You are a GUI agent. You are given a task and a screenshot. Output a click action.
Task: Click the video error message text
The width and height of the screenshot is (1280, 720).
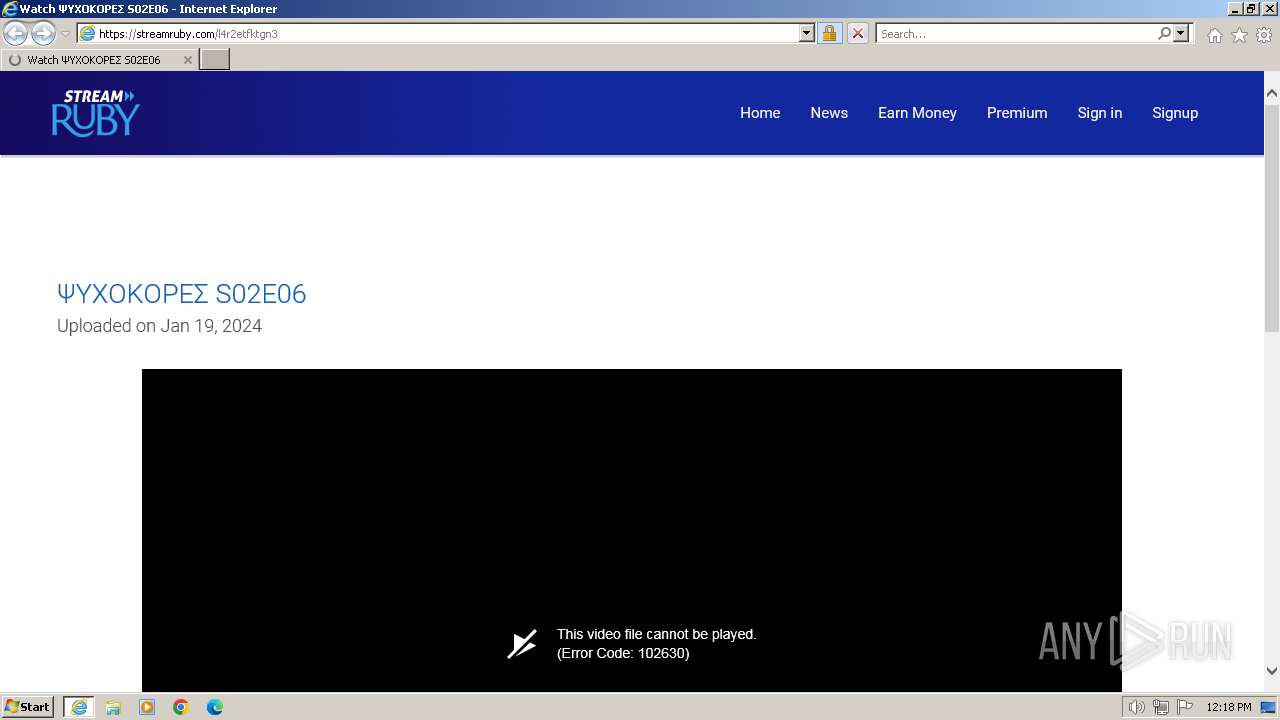click(x=657, y=644)
